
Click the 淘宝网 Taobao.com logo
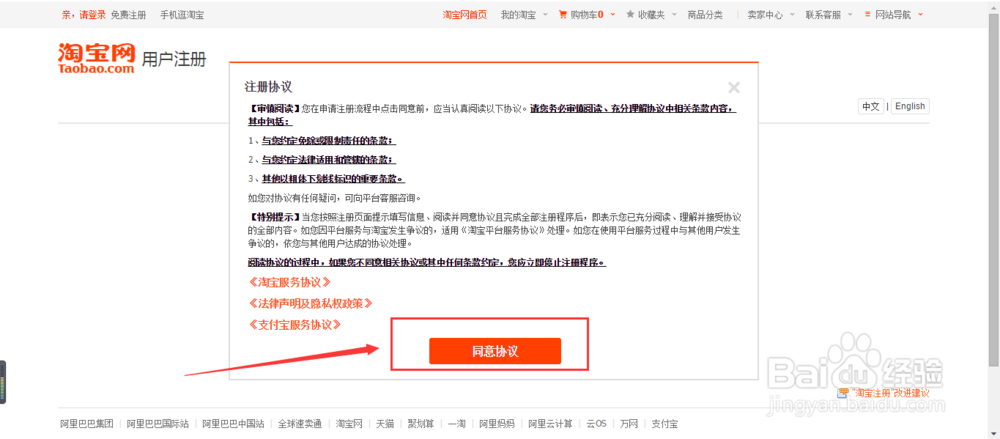[x=96, y=57]
